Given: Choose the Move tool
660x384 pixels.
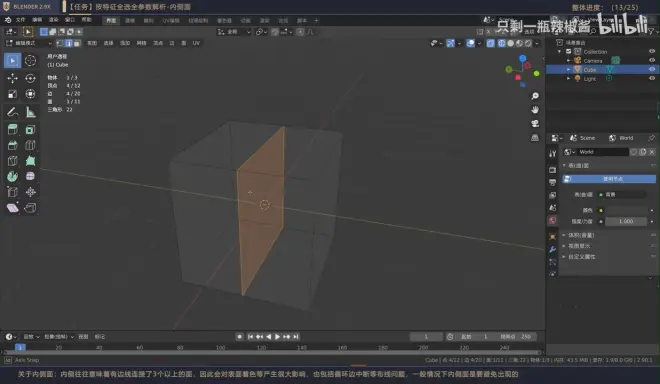Looking at the screenshot, I should (13, 78).
